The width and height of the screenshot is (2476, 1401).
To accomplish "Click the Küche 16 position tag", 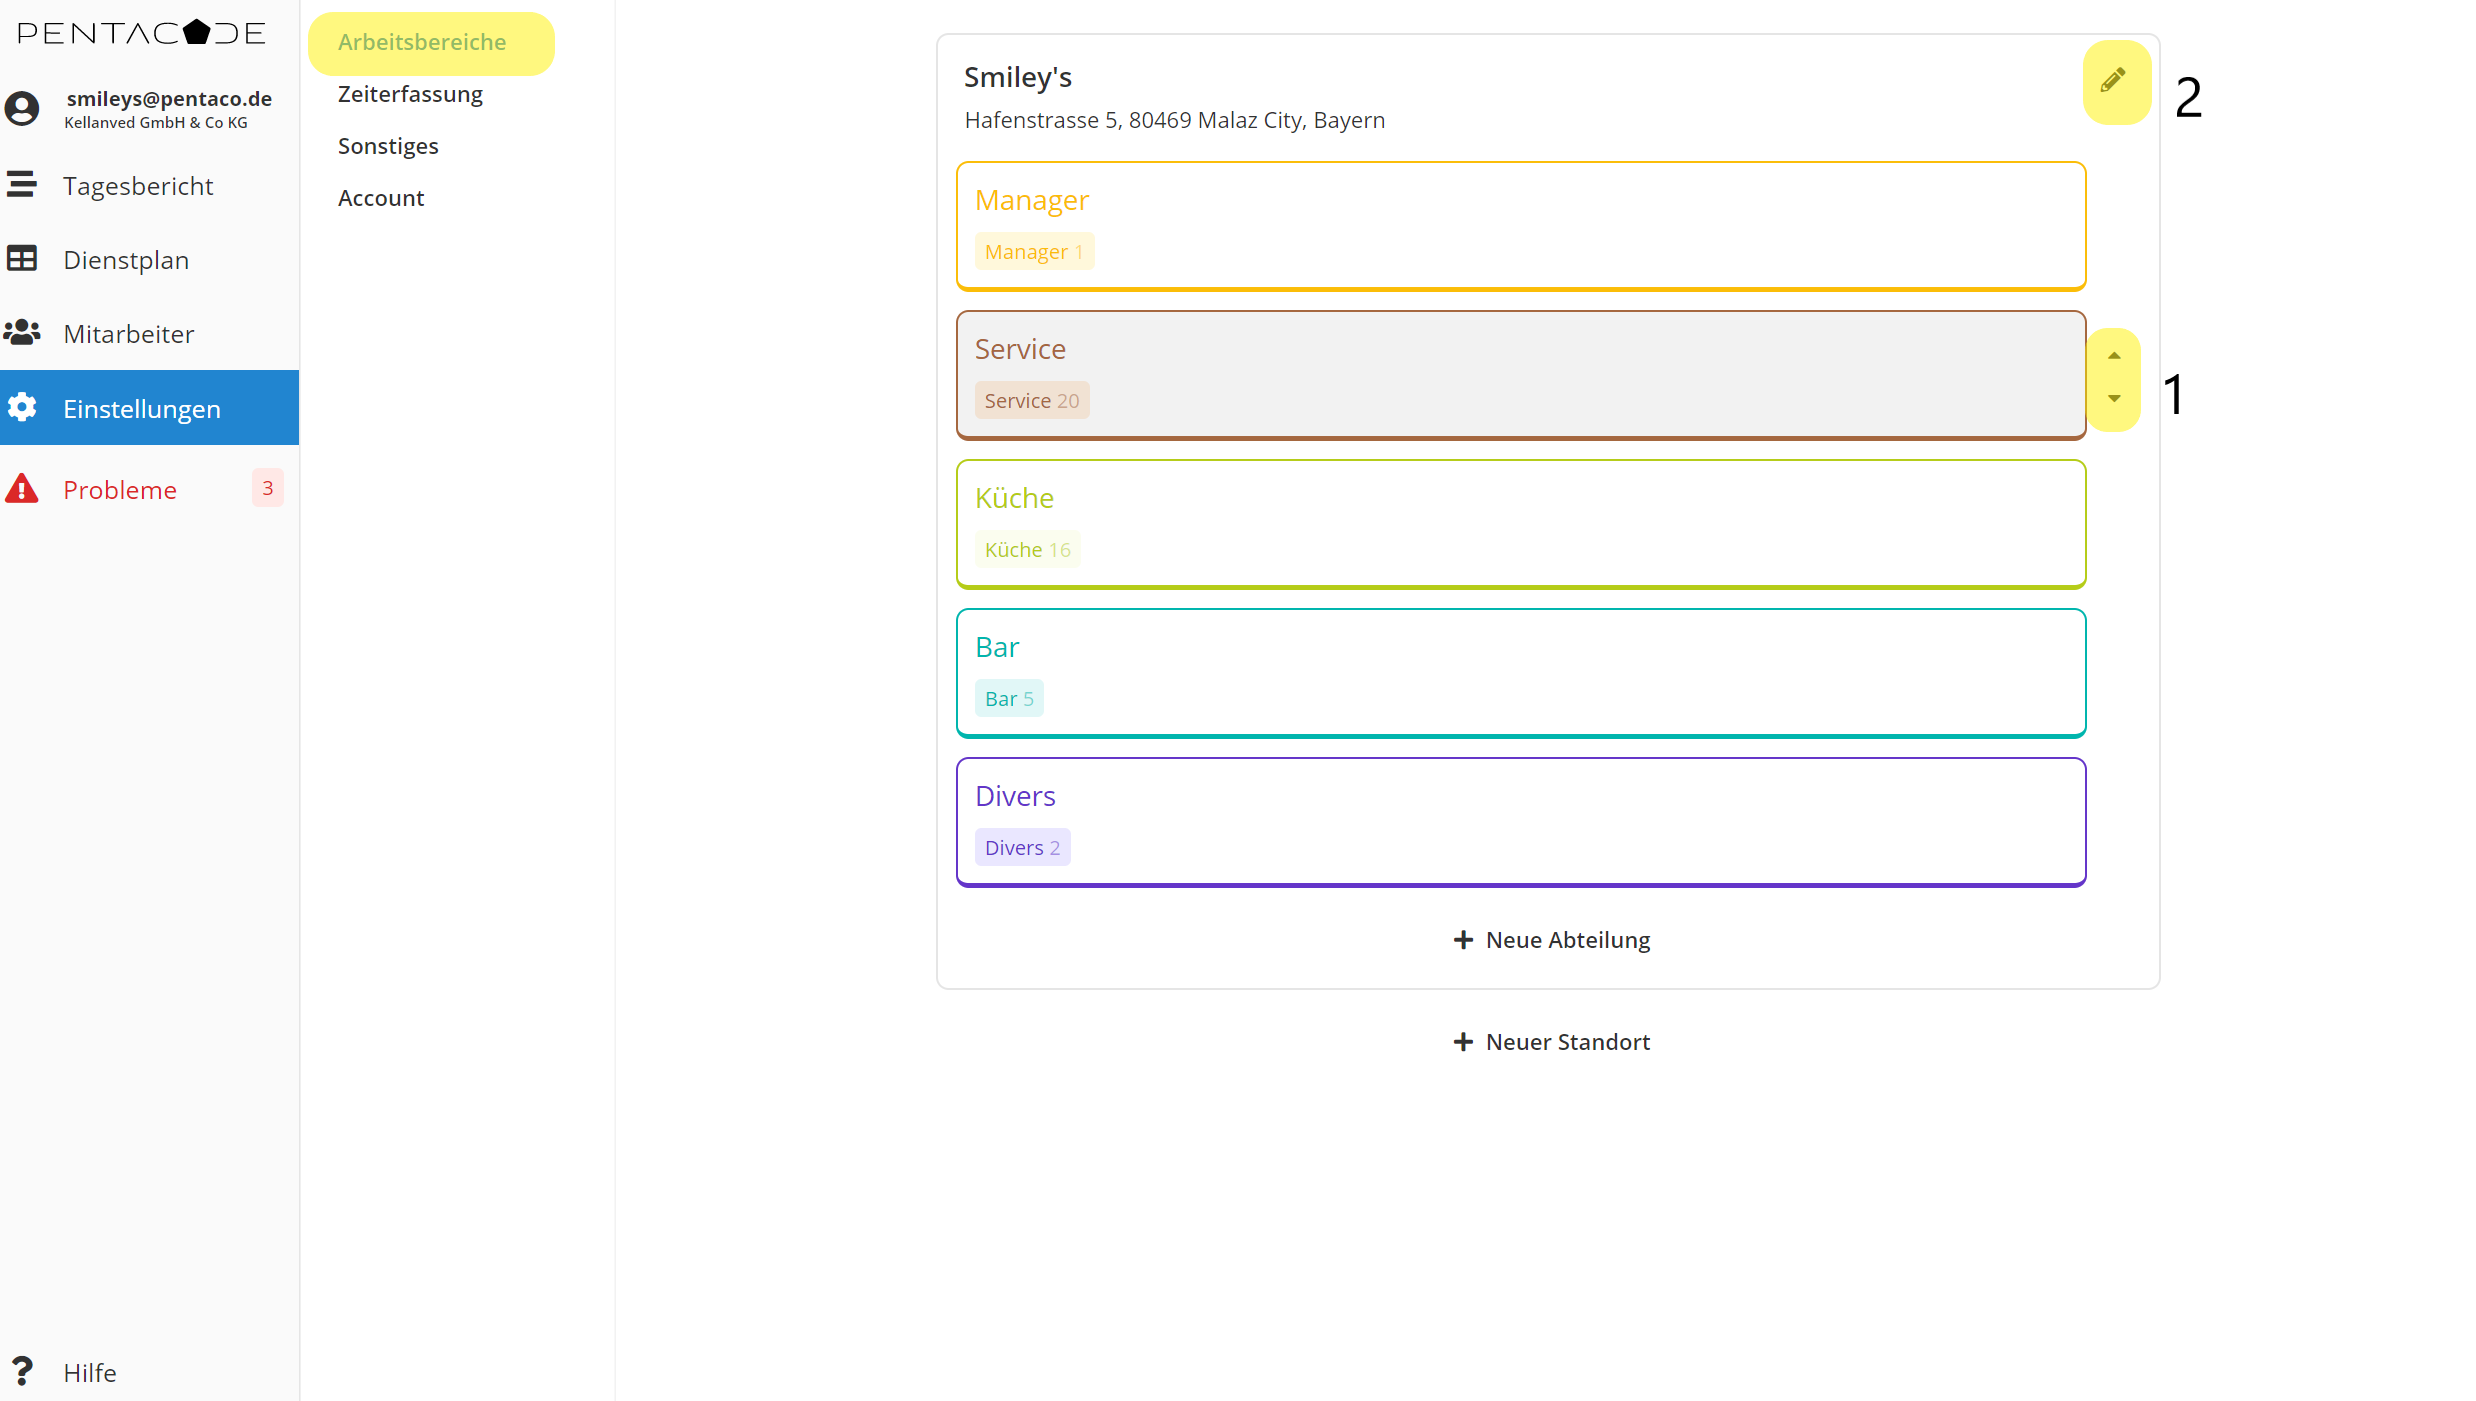I will [x=1027, y=550].
